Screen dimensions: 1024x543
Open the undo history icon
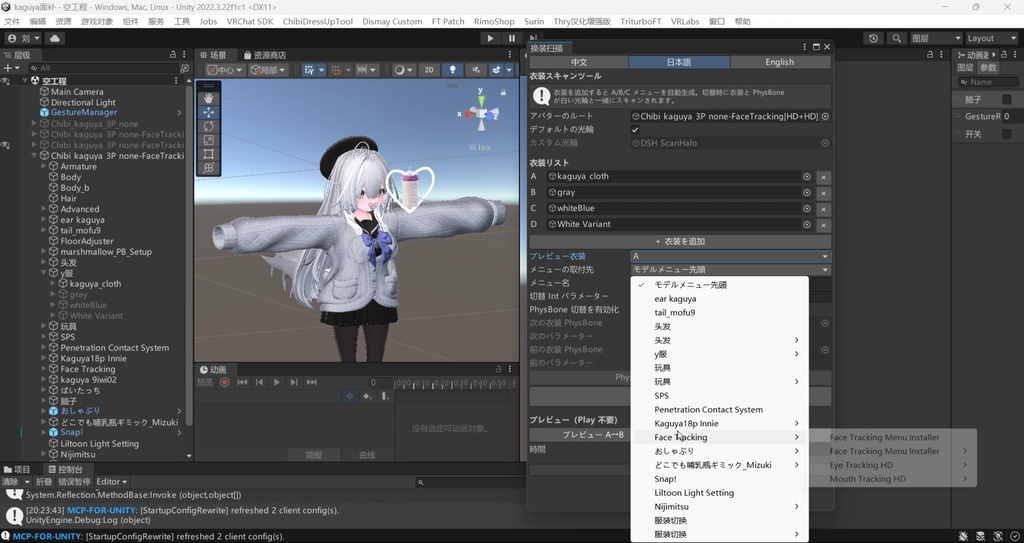point(873,39)
